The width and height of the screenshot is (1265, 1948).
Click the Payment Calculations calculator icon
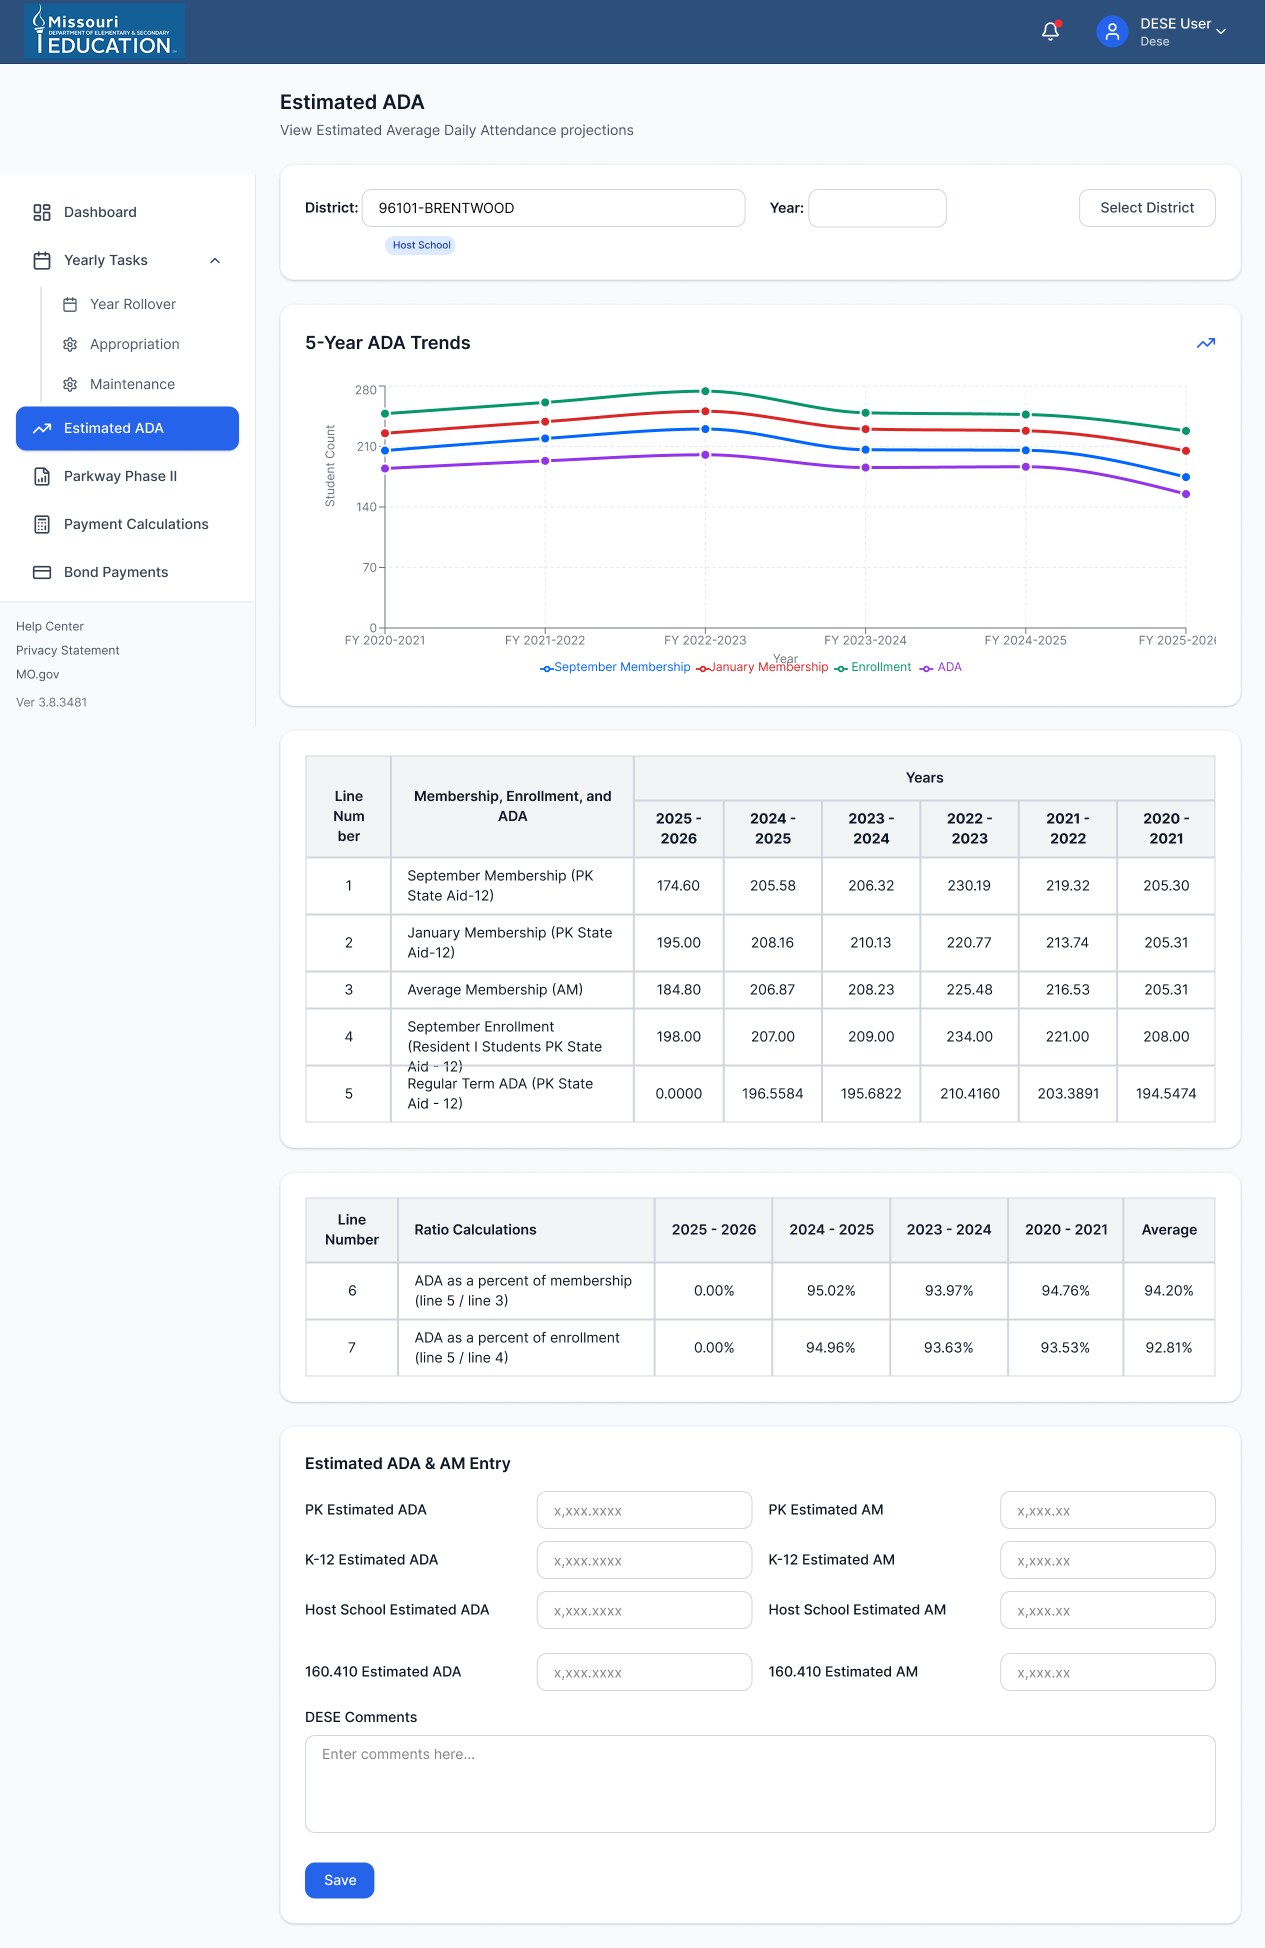(x=42, y=524)
